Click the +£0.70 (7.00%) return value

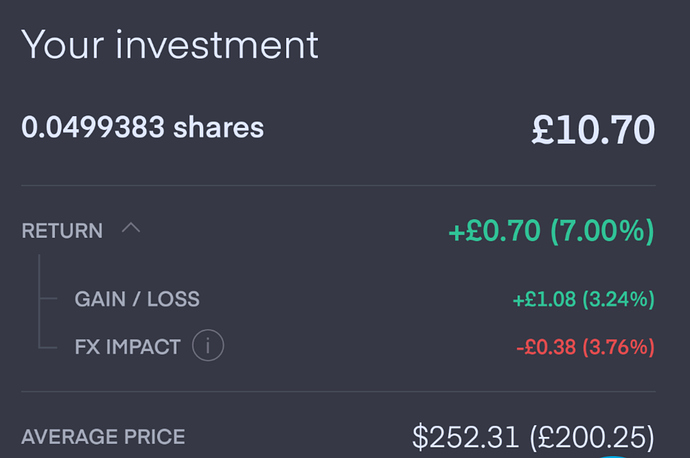[551, 231]
